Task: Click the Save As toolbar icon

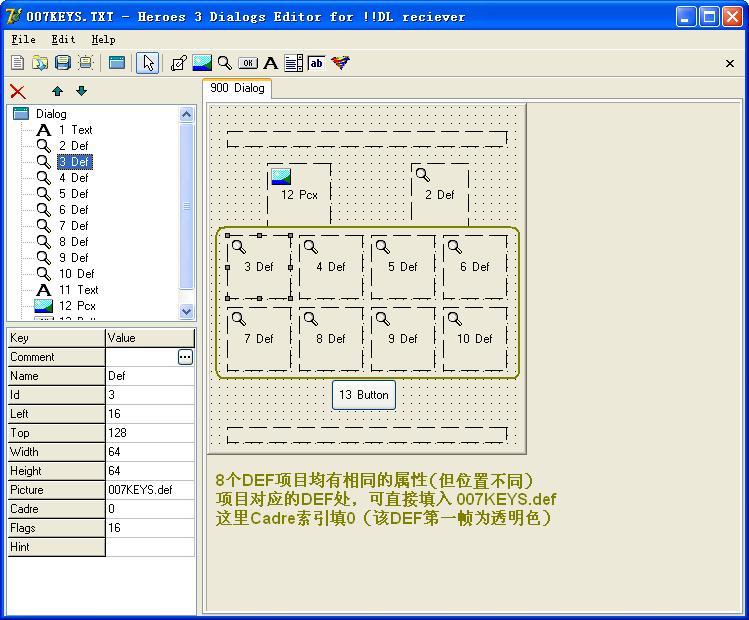Action: pos(86,63)
